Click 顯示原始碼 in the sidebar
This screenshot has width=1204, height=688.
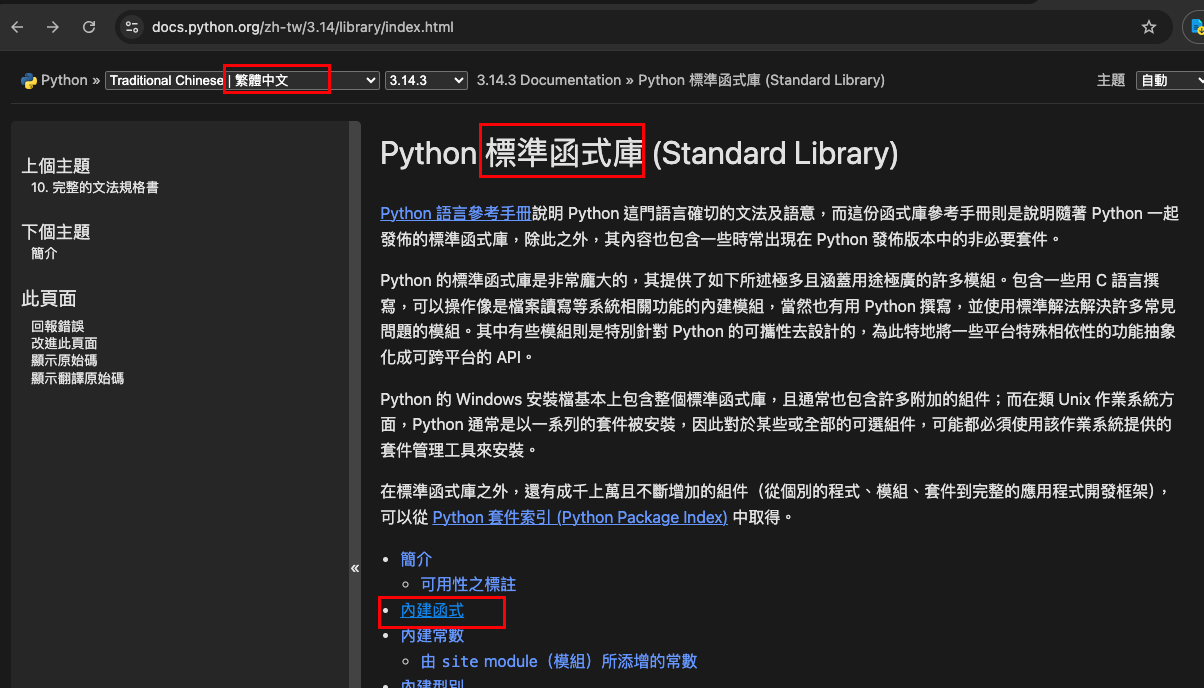click(x=64, y=361)
